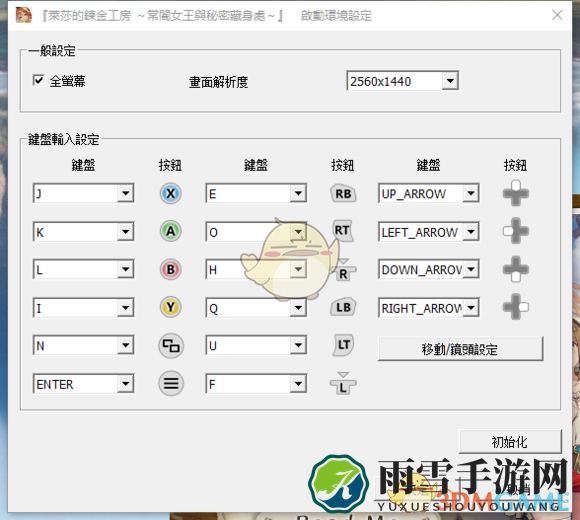580x520 pixels.
Task: Click the RB bumper icon
Action: pyautogui.click(x=343, y=193)
